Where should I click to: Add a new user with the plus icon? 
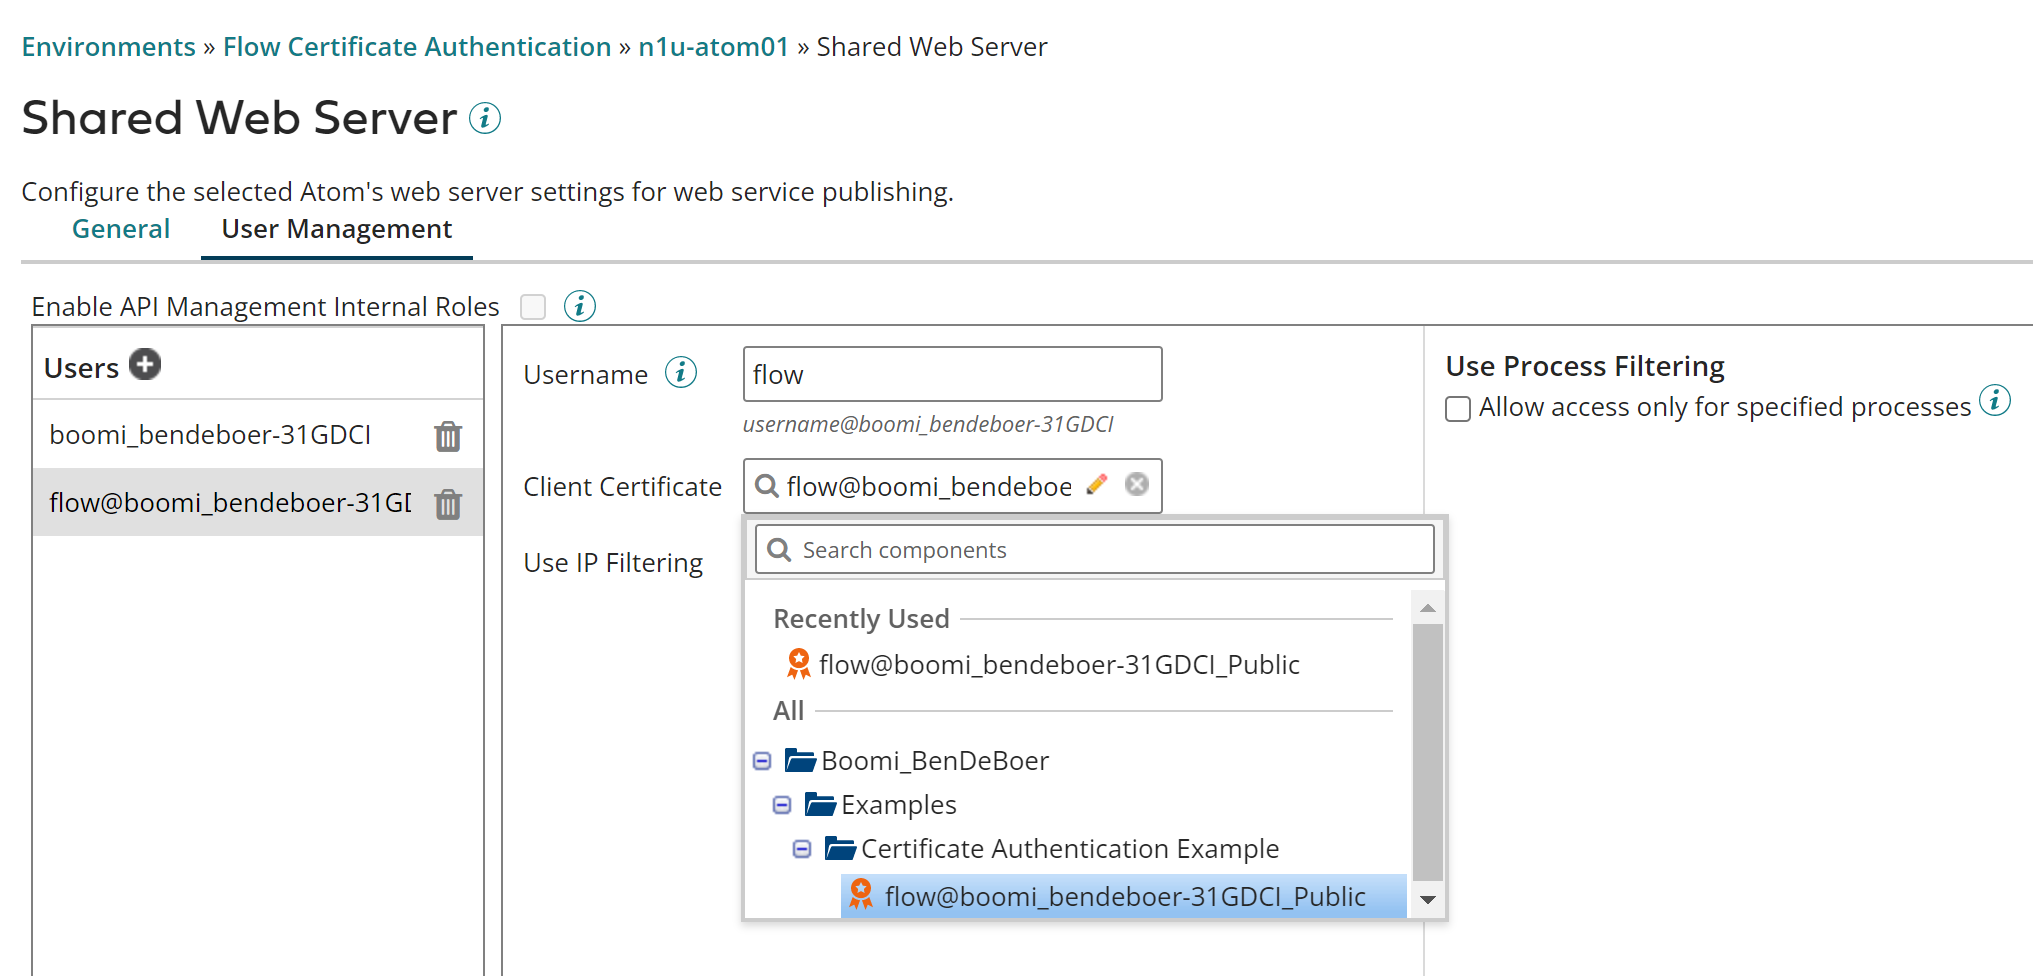point(145,365)
